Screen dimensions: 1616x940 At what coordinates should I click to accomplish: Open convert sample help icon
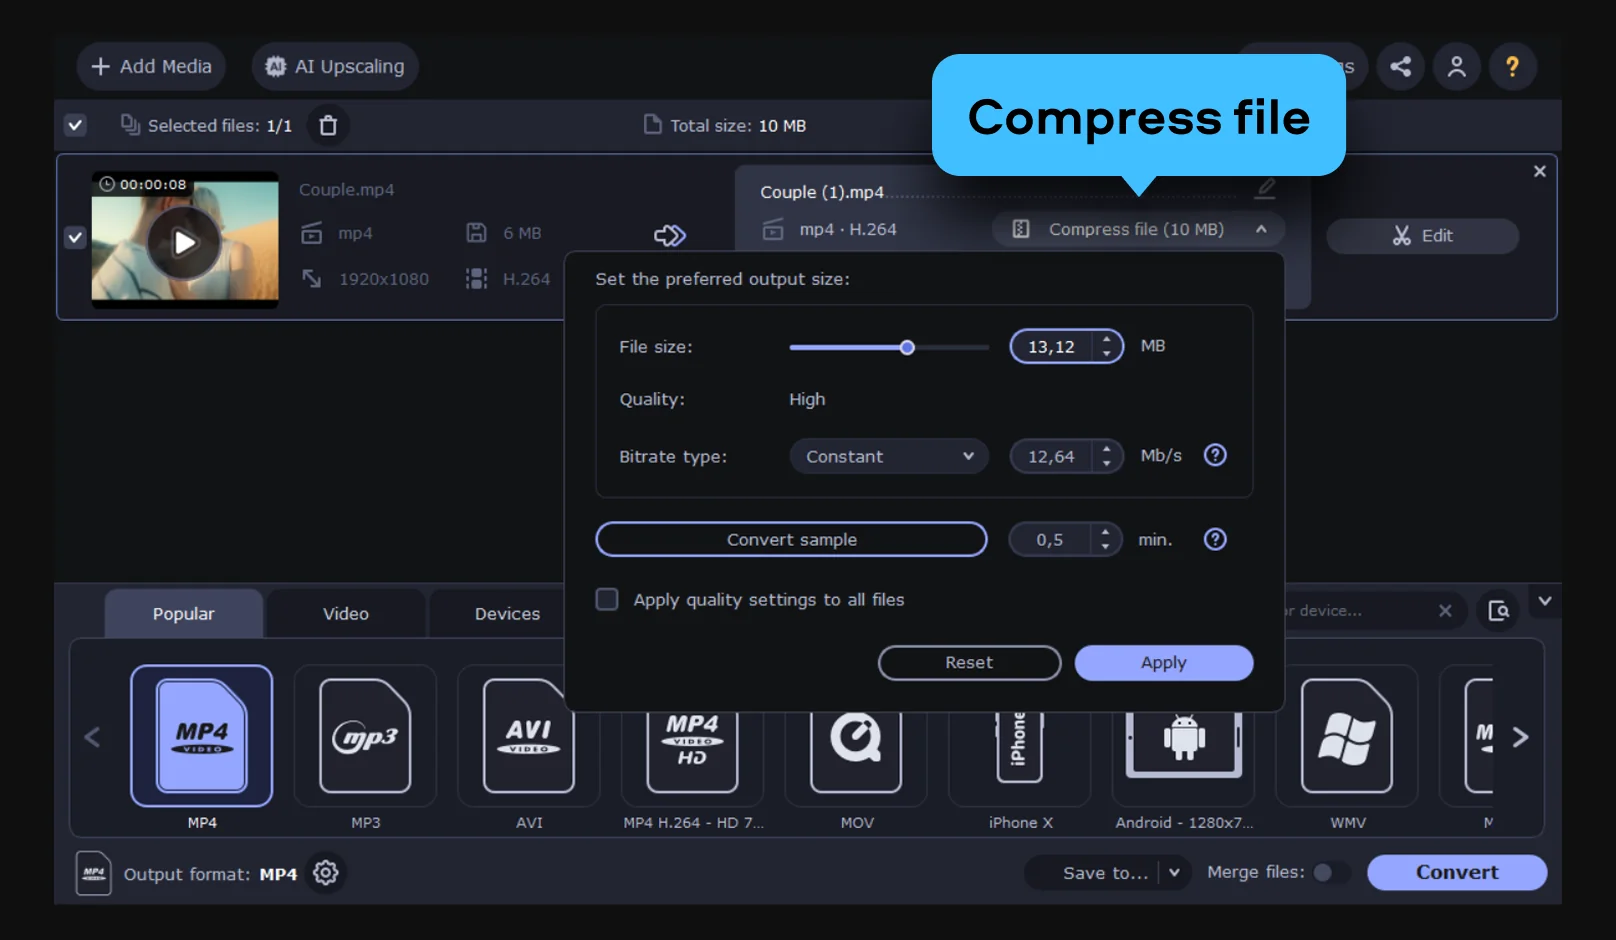pos(1215,540)
